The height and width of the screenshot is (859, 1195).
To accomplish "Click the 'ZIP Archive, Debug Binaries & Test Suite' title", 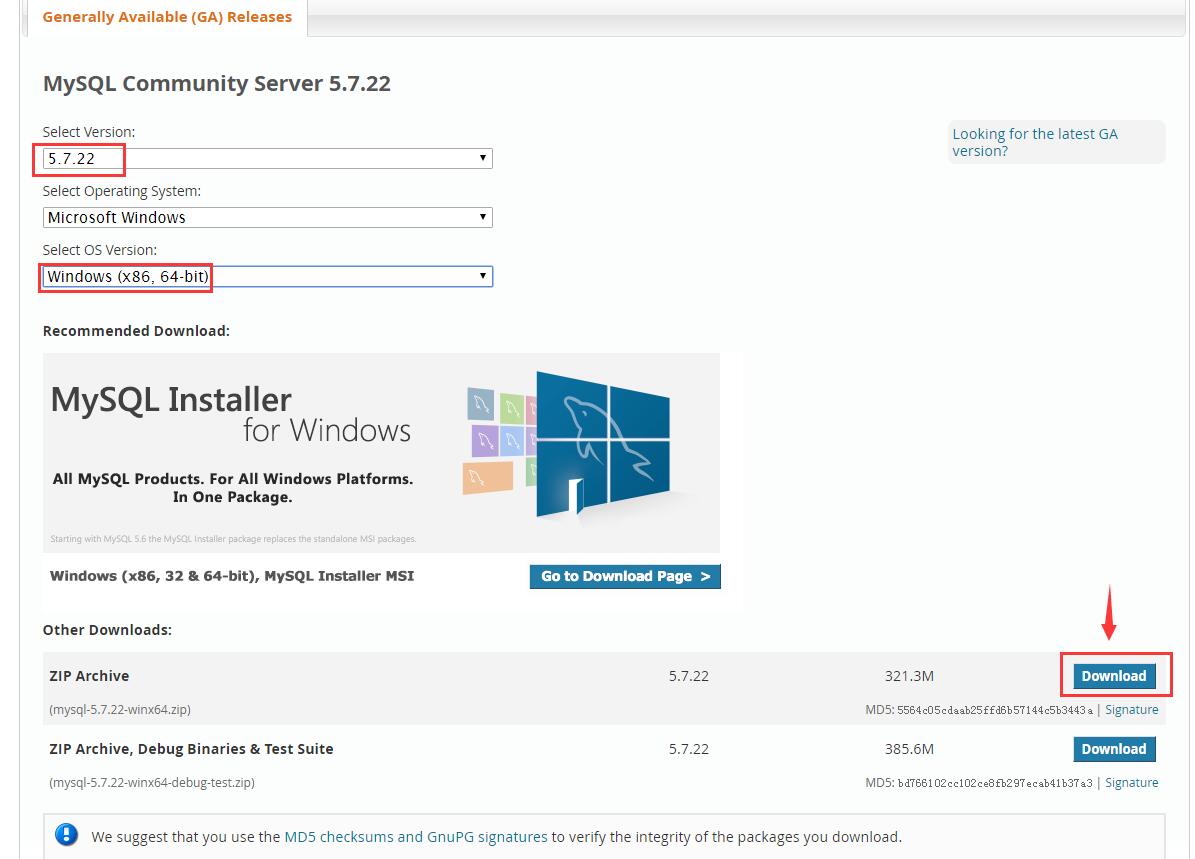I will [x=191, y=749].
